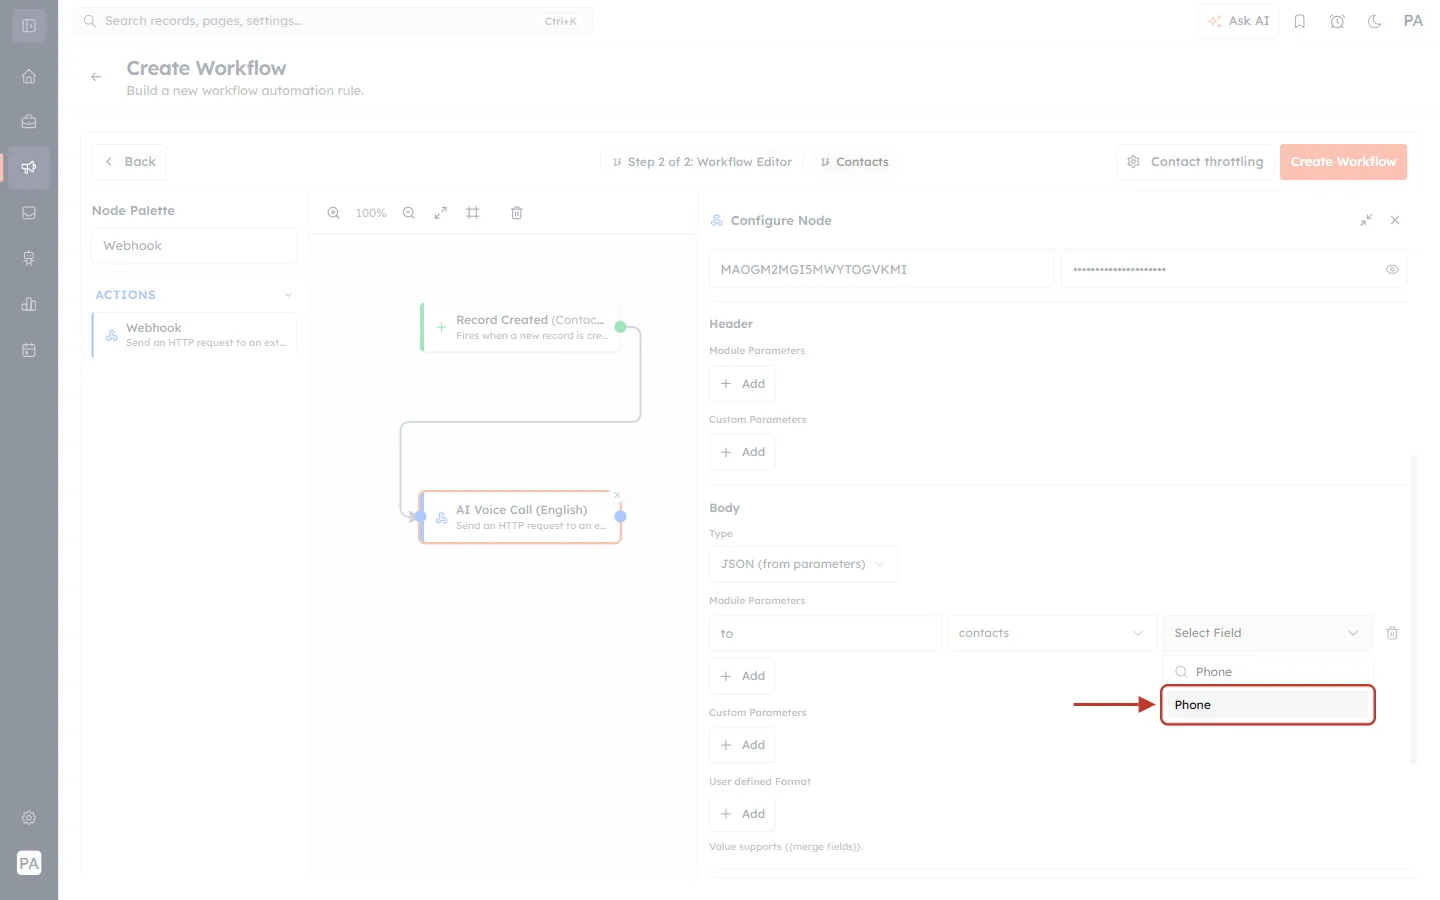Add another Body module parameter

click(742, 676)
